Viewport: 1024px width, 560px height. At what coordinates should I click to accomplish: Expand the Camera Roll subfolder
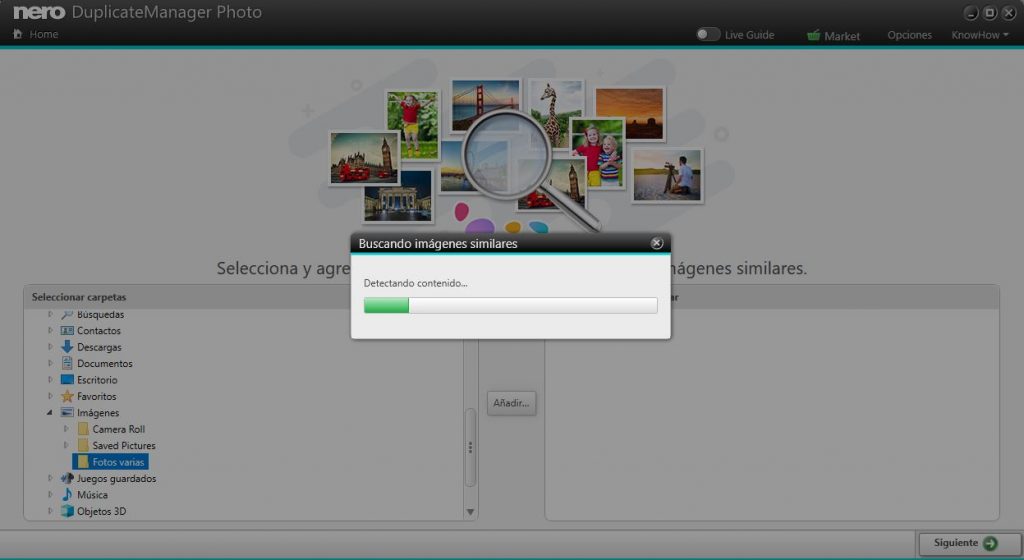pyautogui.click(x=66, y=429)
